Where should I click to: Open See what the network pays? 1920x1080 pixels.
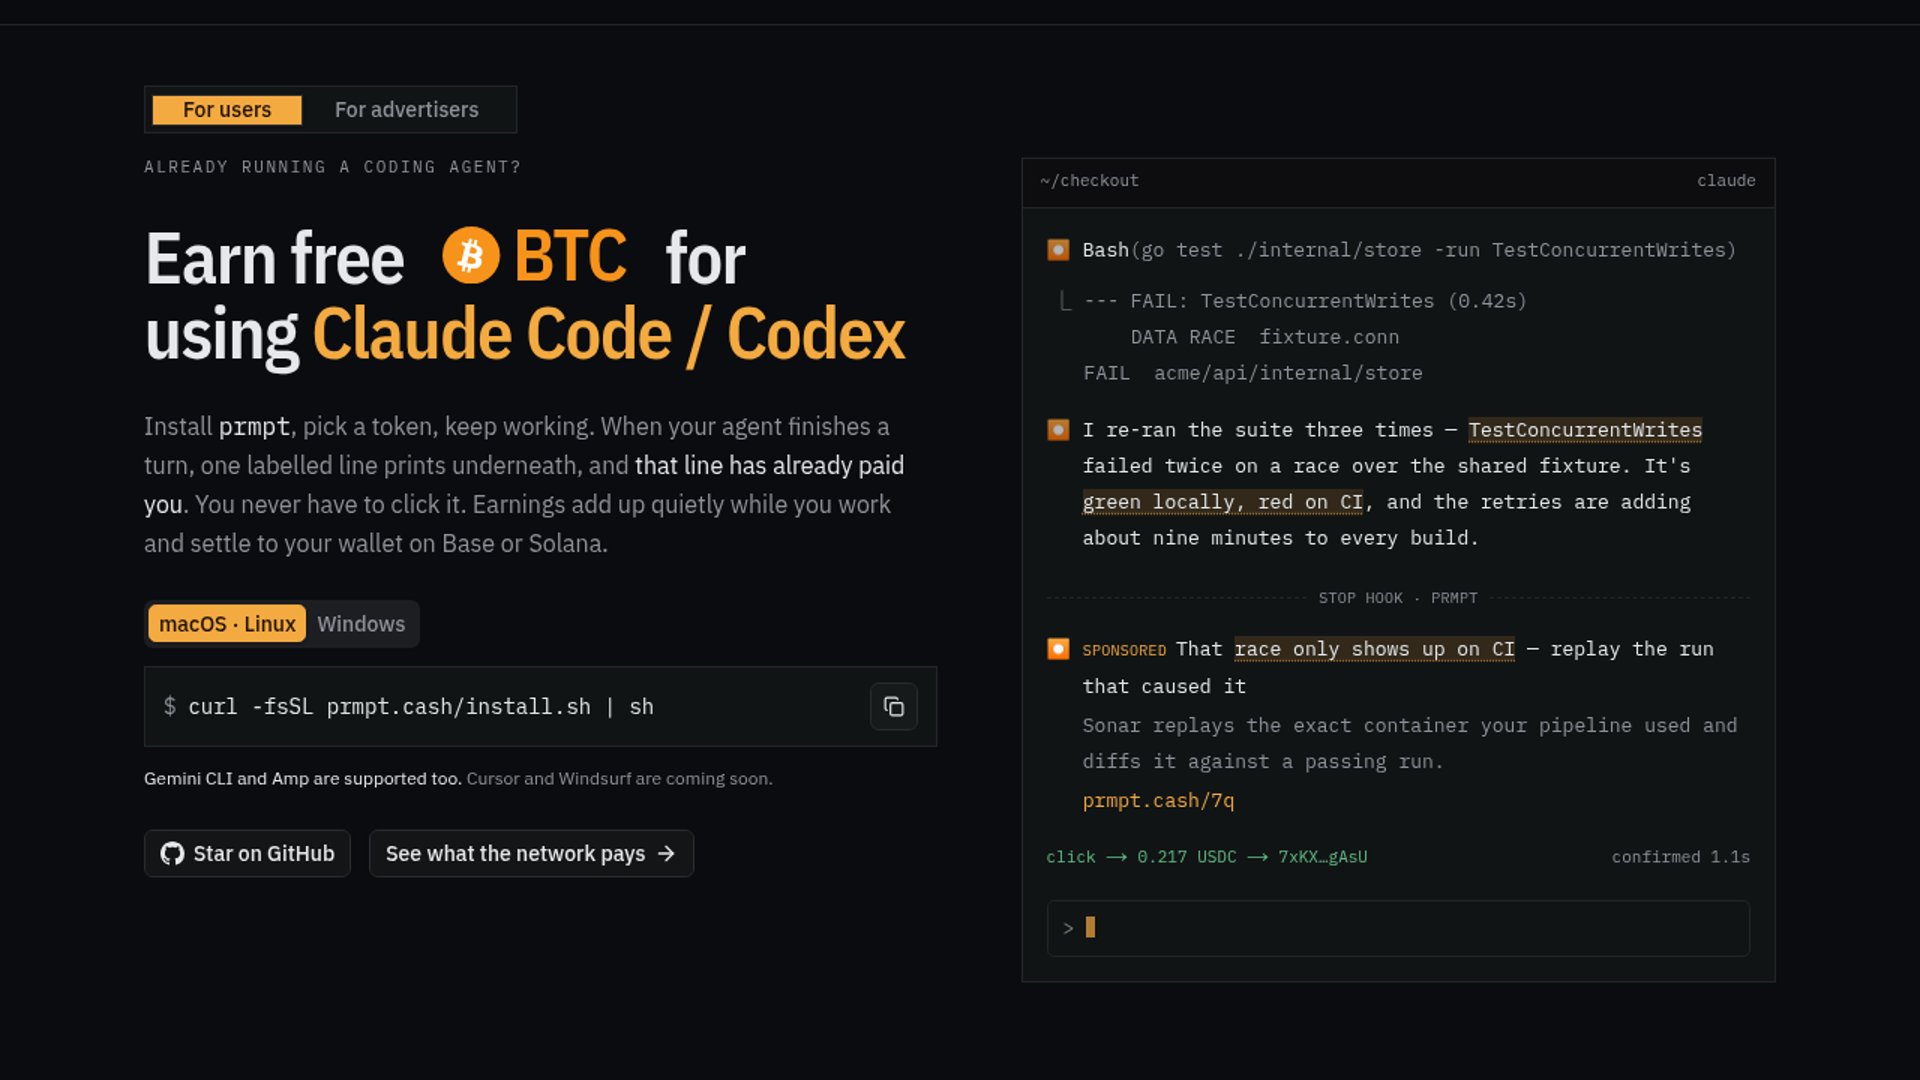click(531, 854)
